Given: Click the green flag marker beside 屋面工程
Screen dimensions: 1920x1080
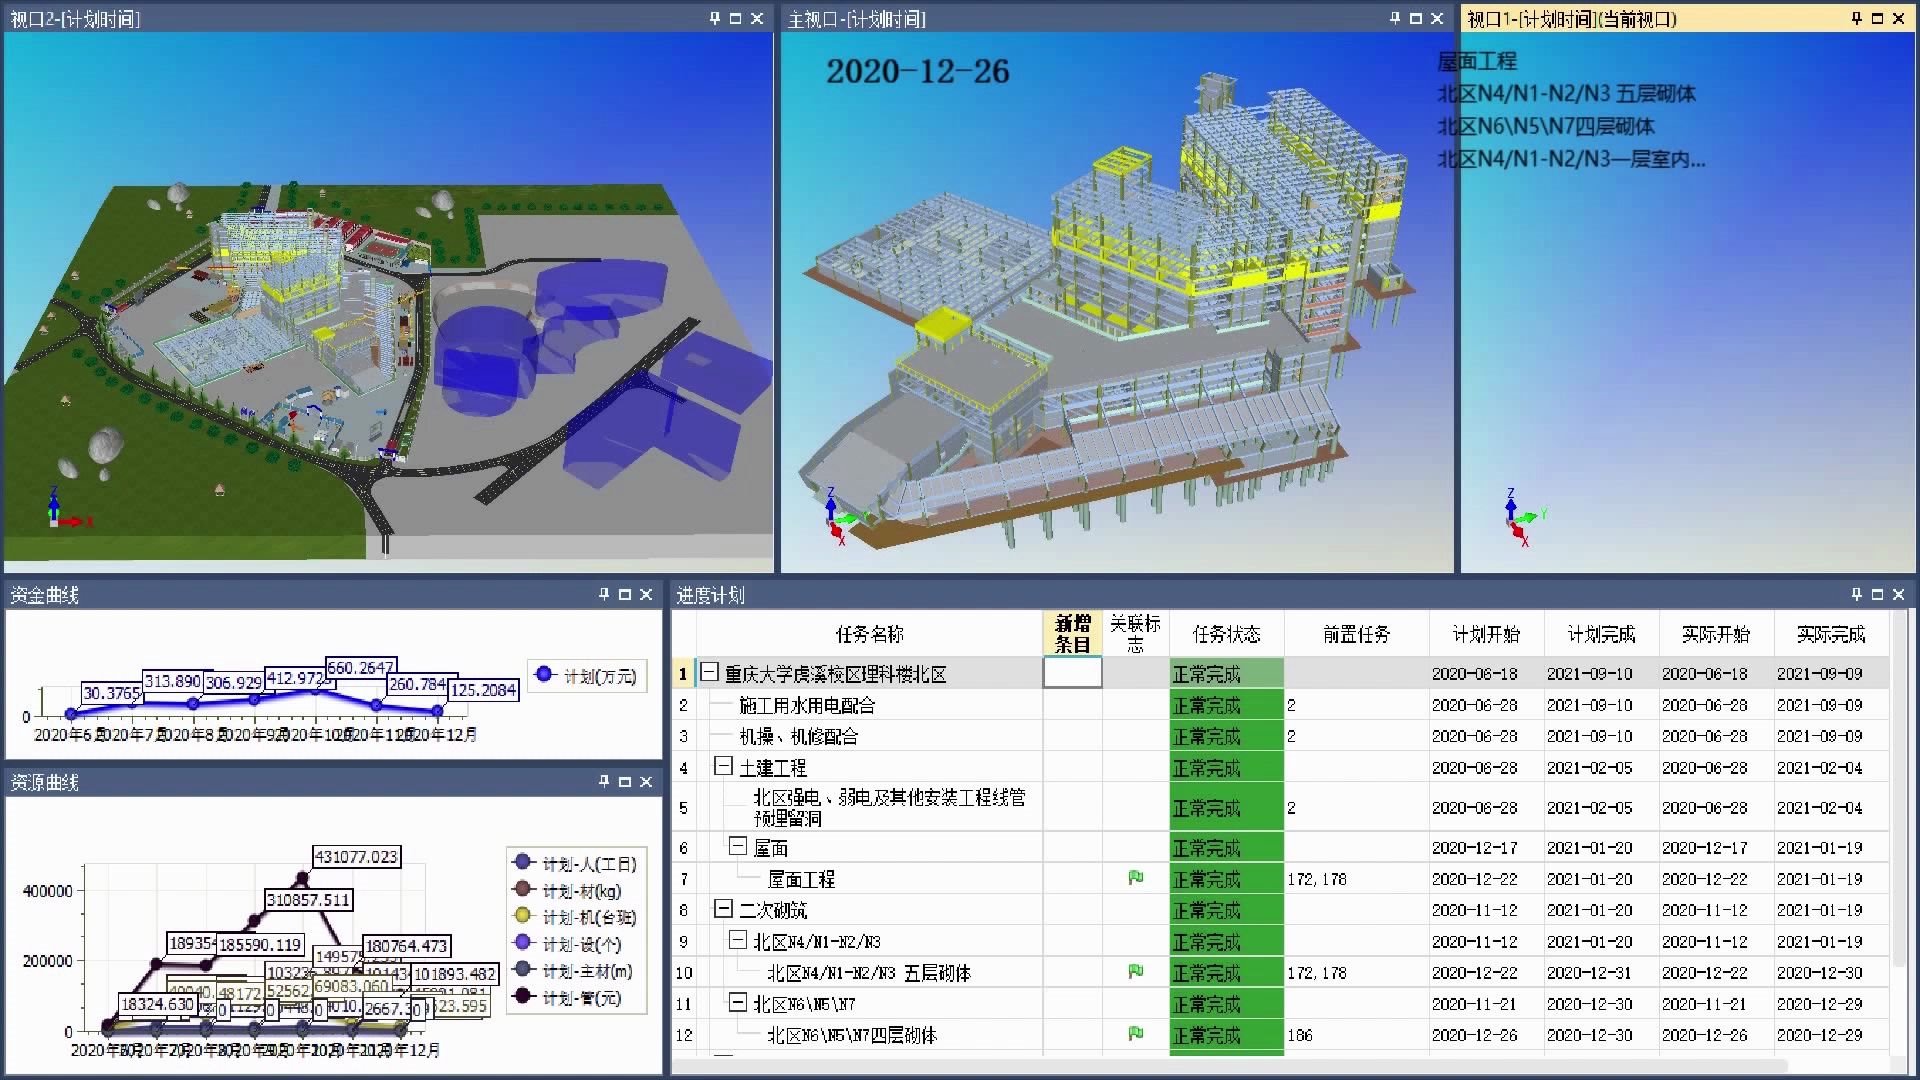Looking at the screenshot, I should (1135, 879).
